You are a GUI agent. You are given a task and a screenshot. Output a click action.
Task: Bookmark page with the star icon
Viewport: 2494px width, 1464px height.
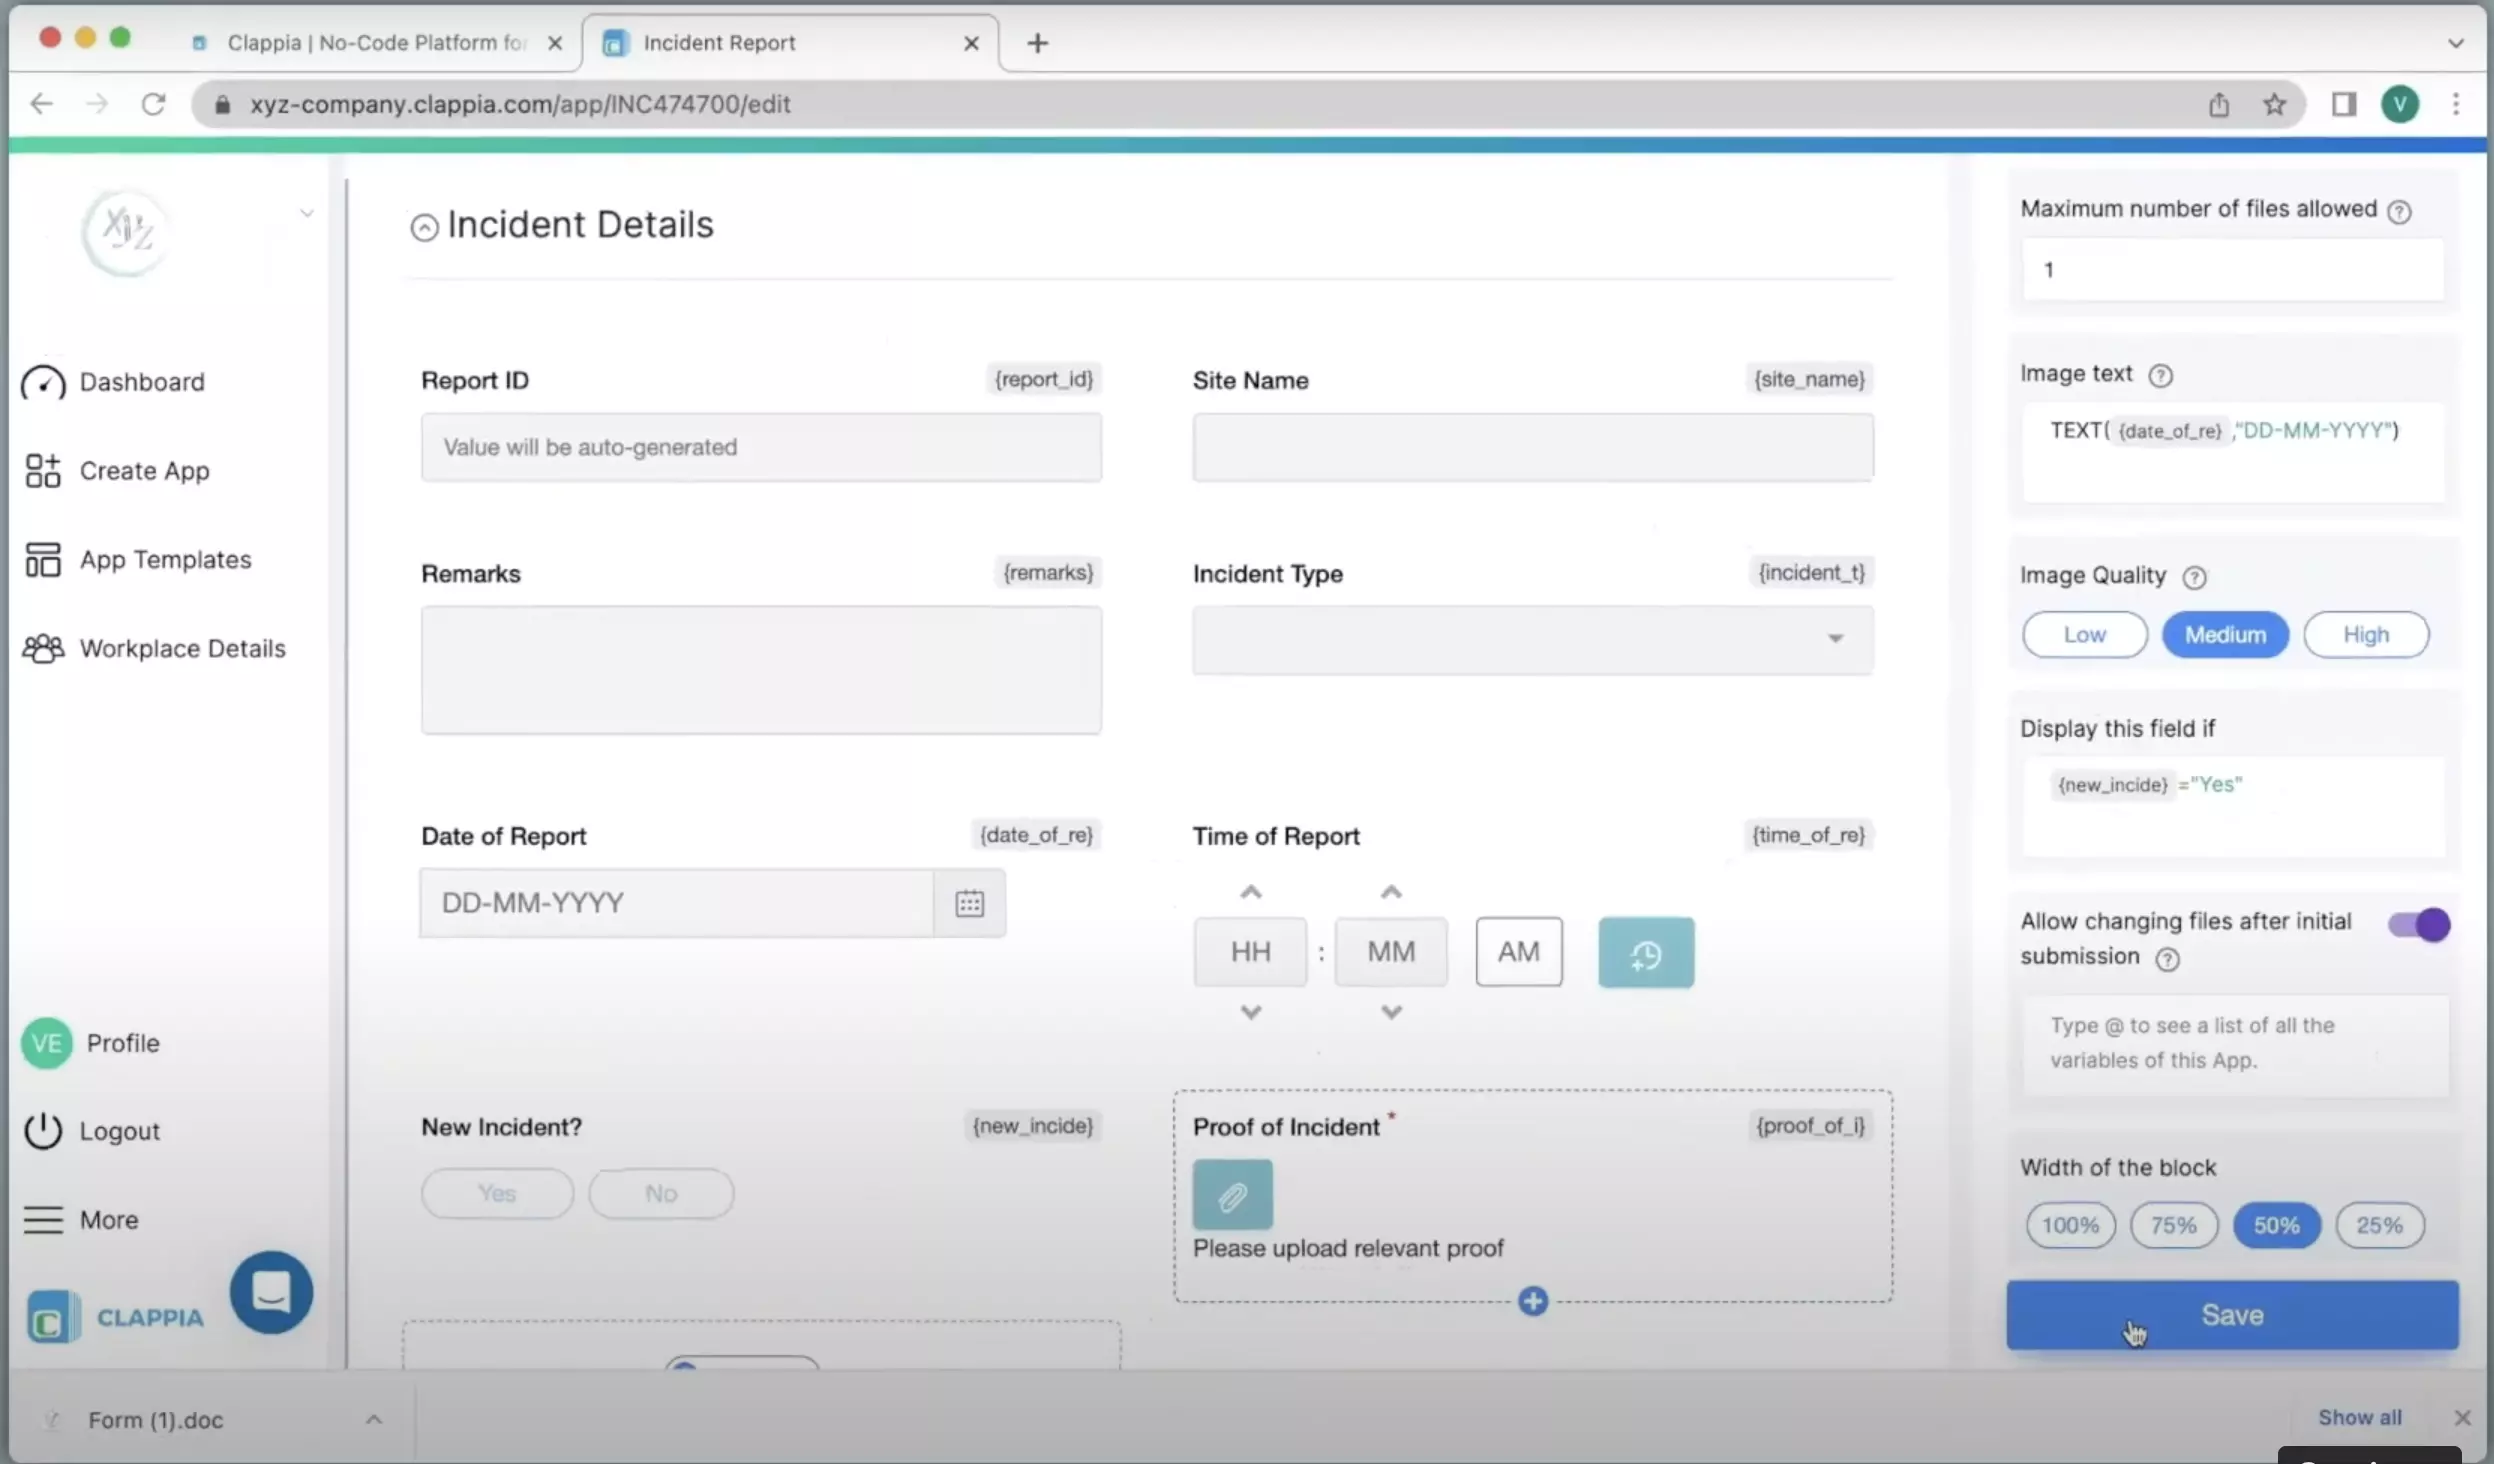pos(2274,104)
